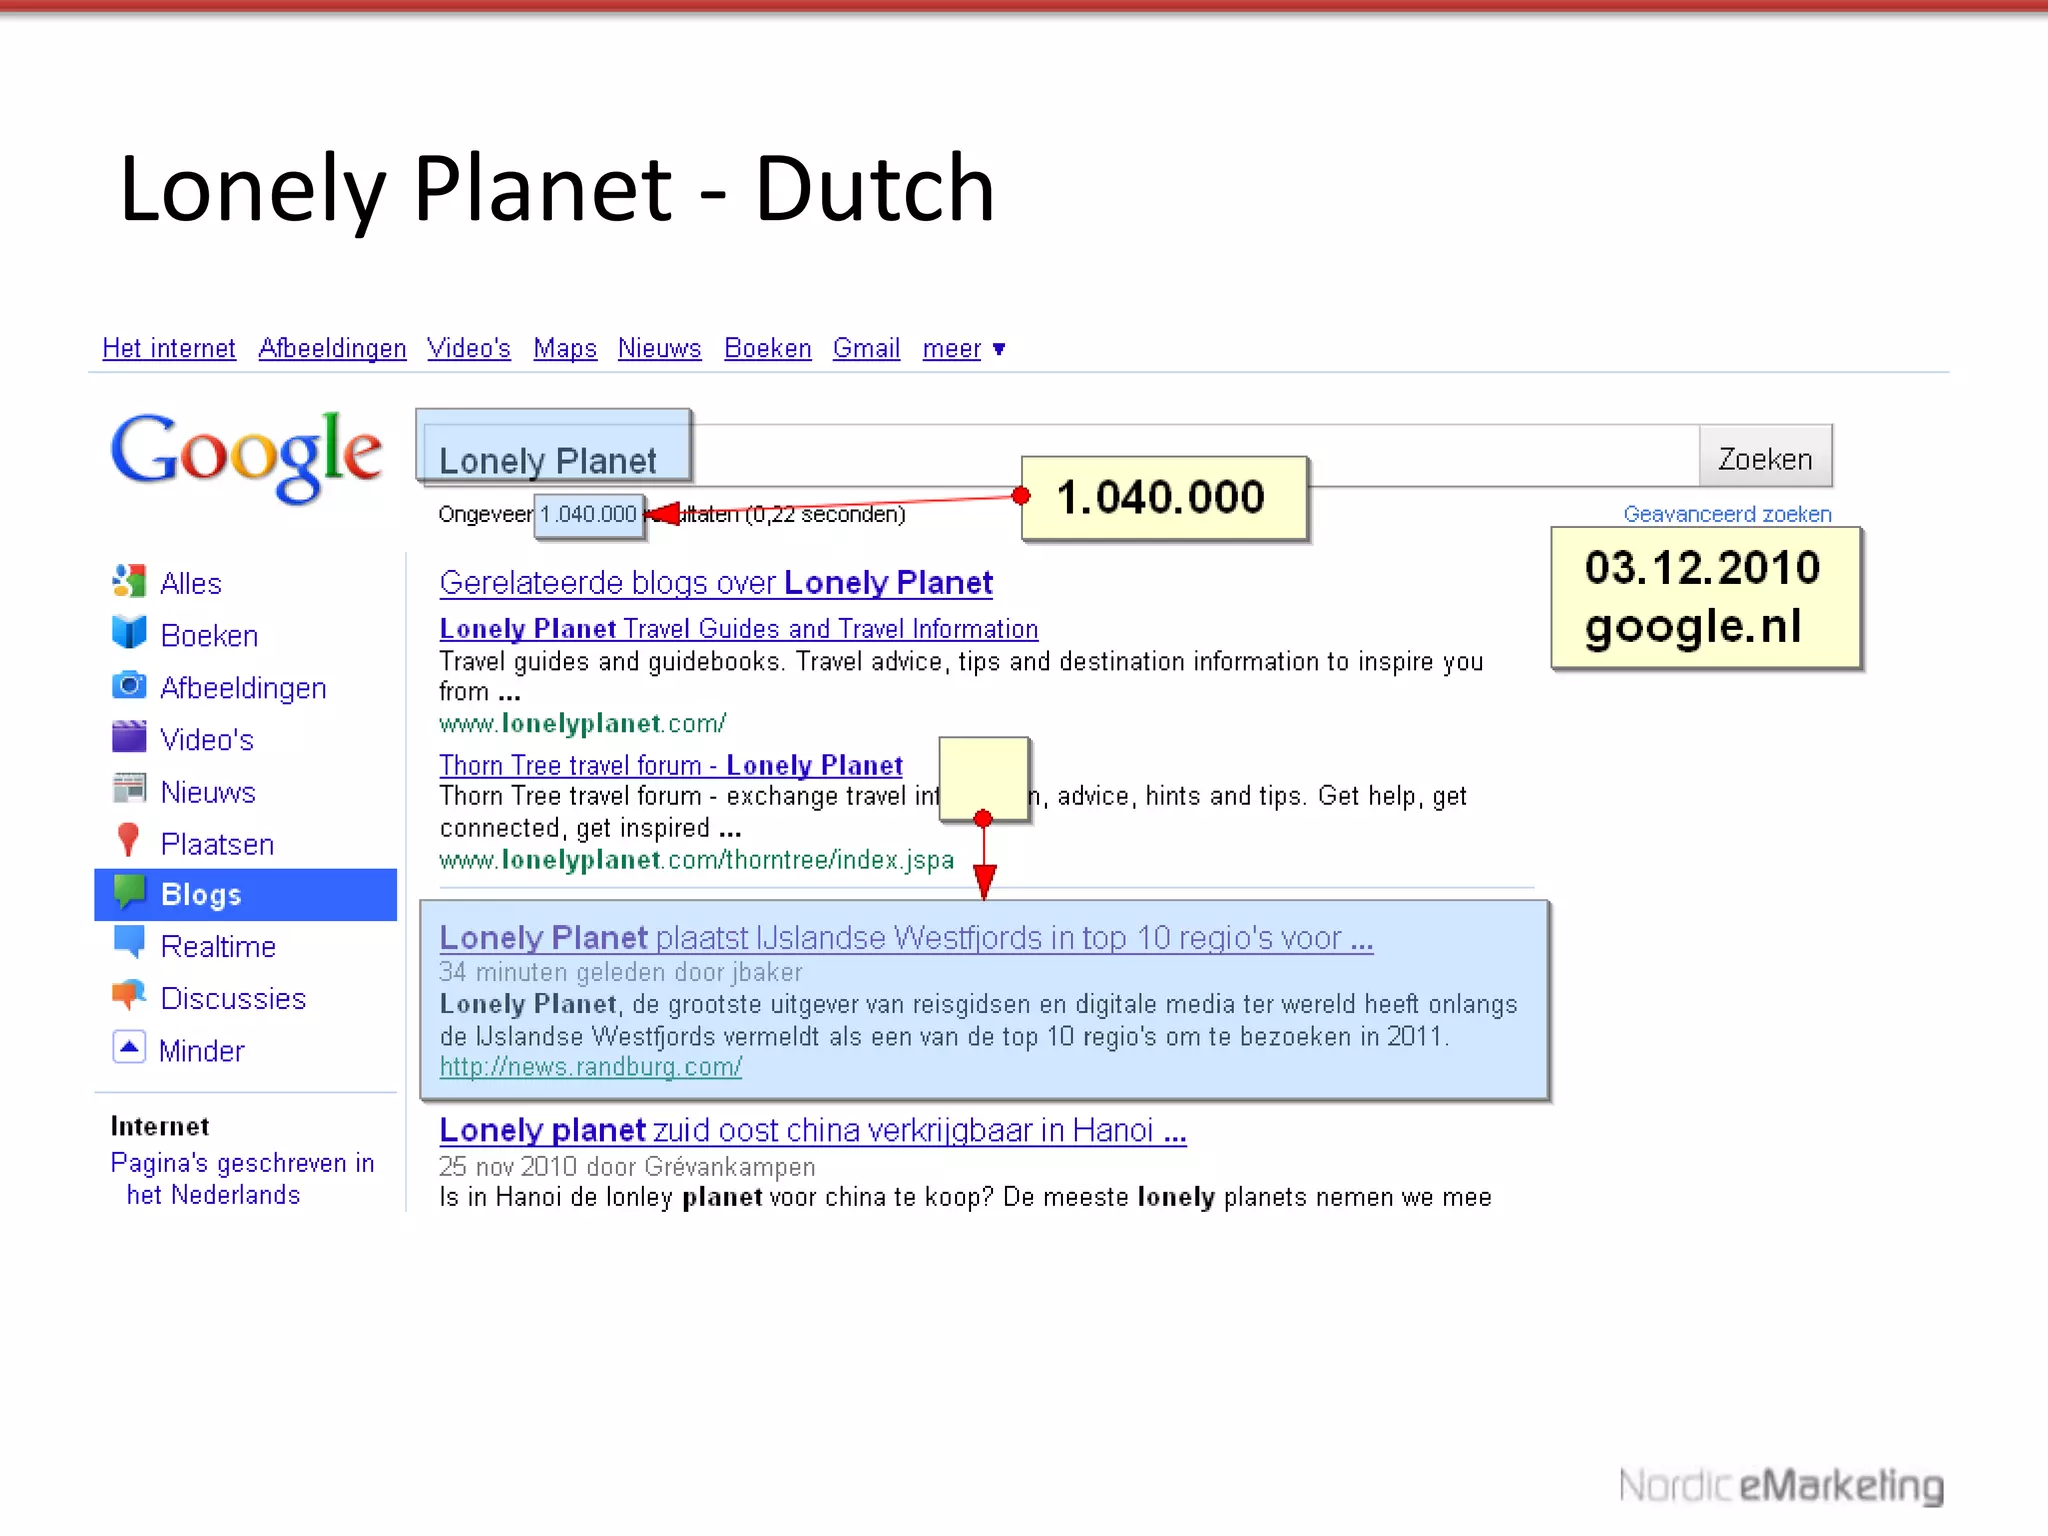
Task: Open the Google logo homepage
Action: [246, 457]
